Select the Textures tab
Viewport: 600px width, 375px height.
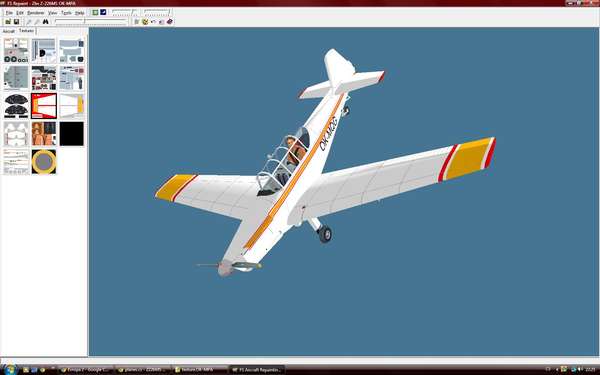[x=26, y=31]
